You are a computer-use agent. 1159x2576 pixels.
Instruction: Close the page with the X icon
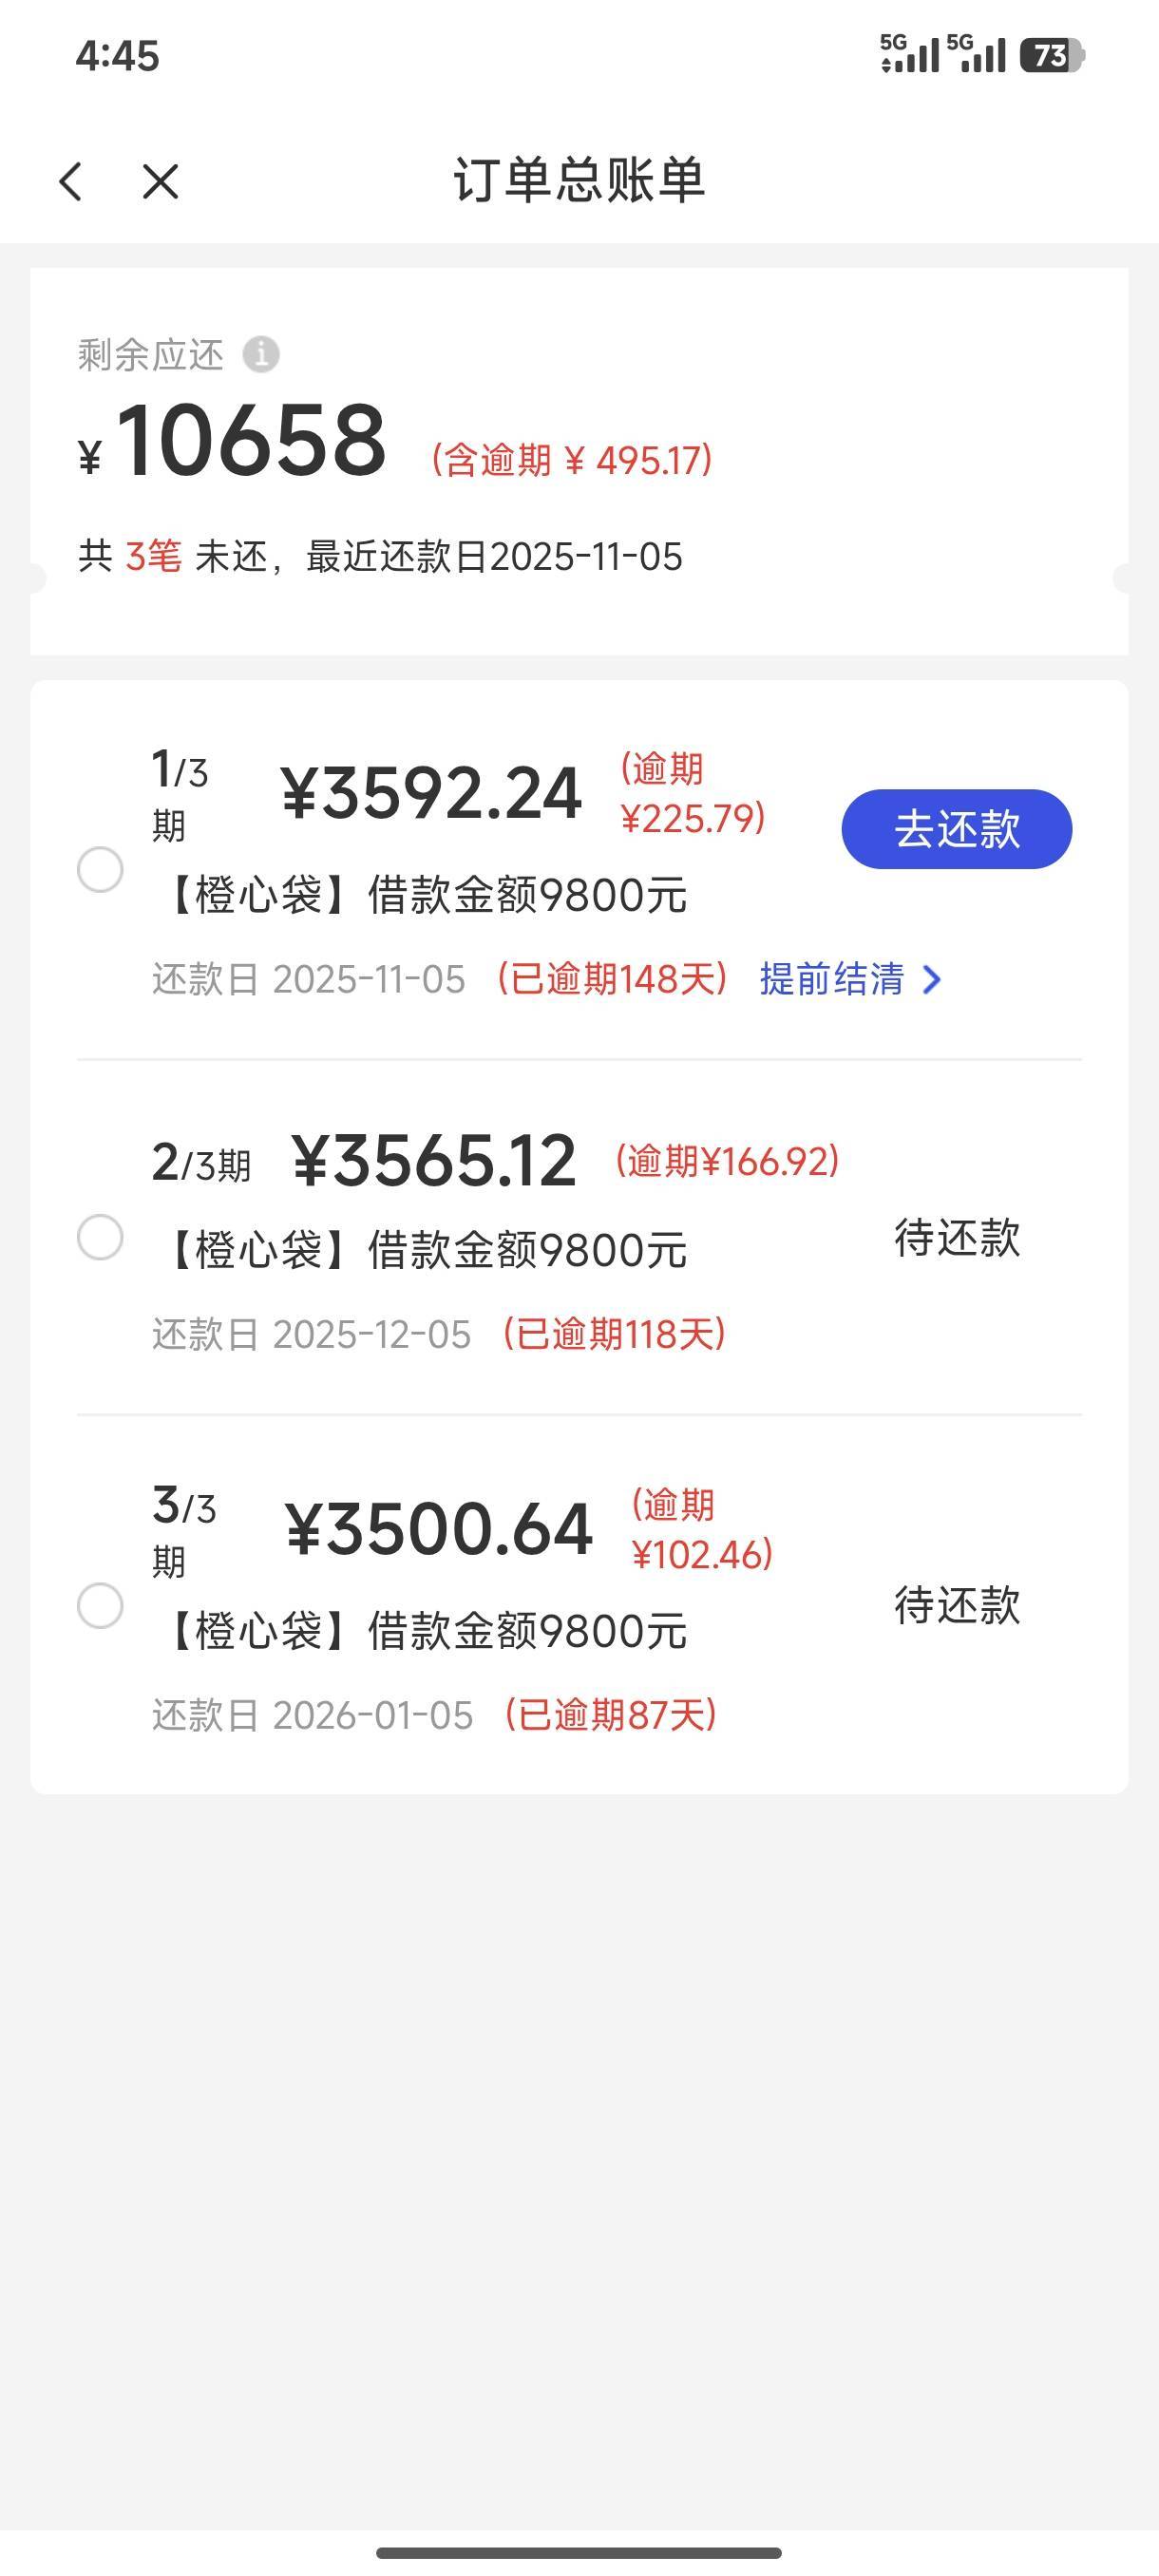click(160, 182)
